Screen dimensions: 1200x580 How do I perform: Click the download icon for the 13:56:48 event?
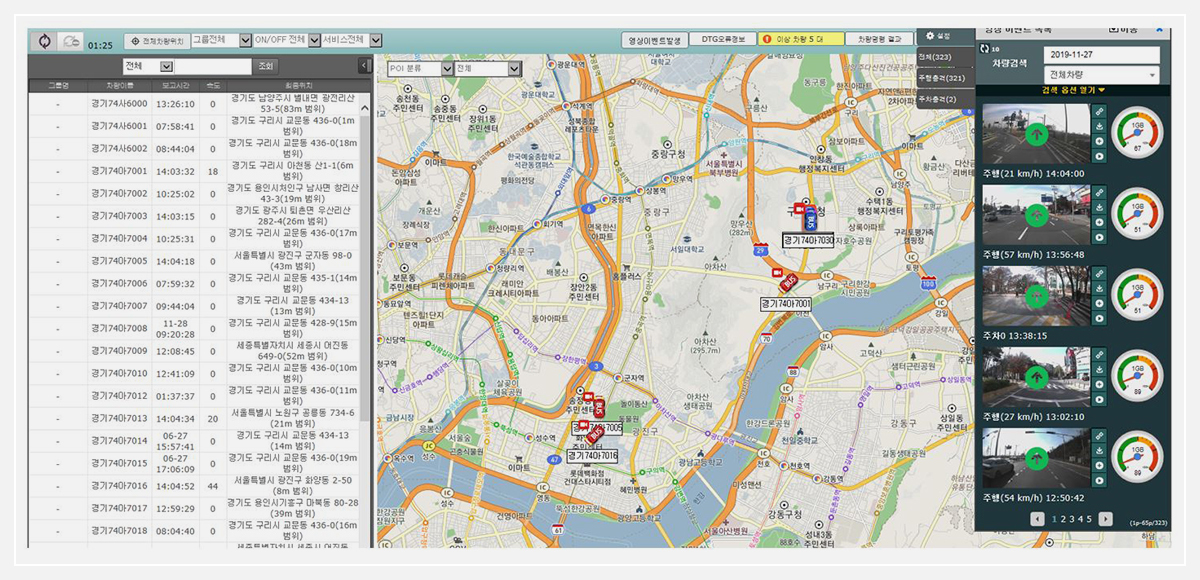pyautogui.click(x=1099, y=207)
